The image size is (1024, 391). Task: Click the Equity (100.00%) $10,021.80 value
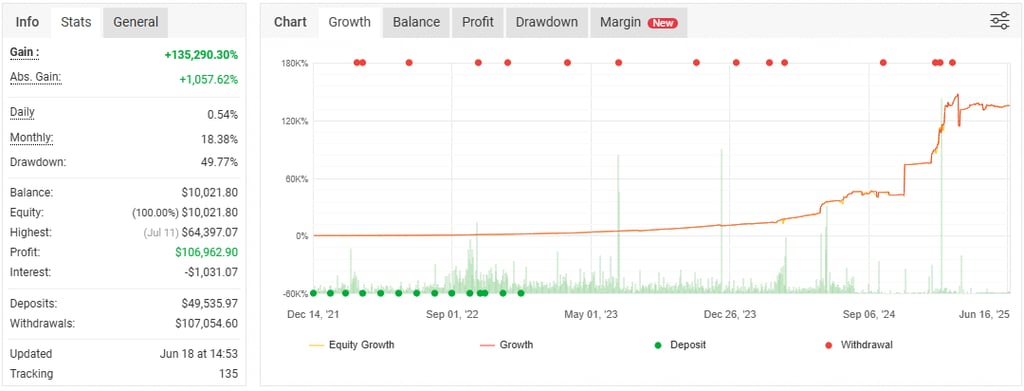[185, 212]
